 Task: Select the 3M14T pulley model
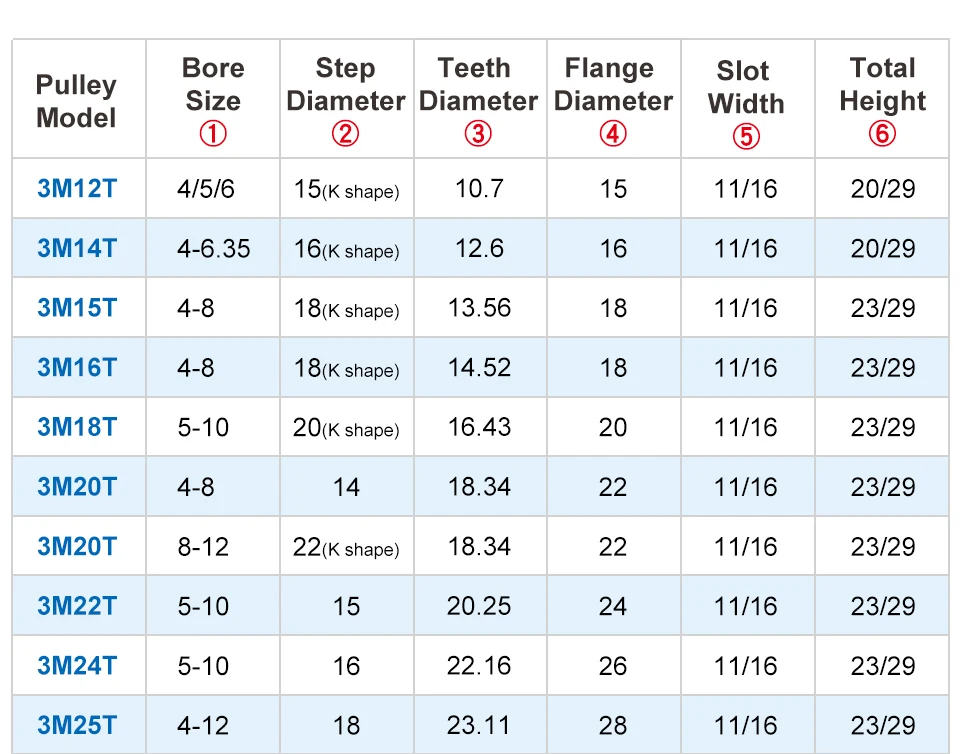[x=77, y=248]
